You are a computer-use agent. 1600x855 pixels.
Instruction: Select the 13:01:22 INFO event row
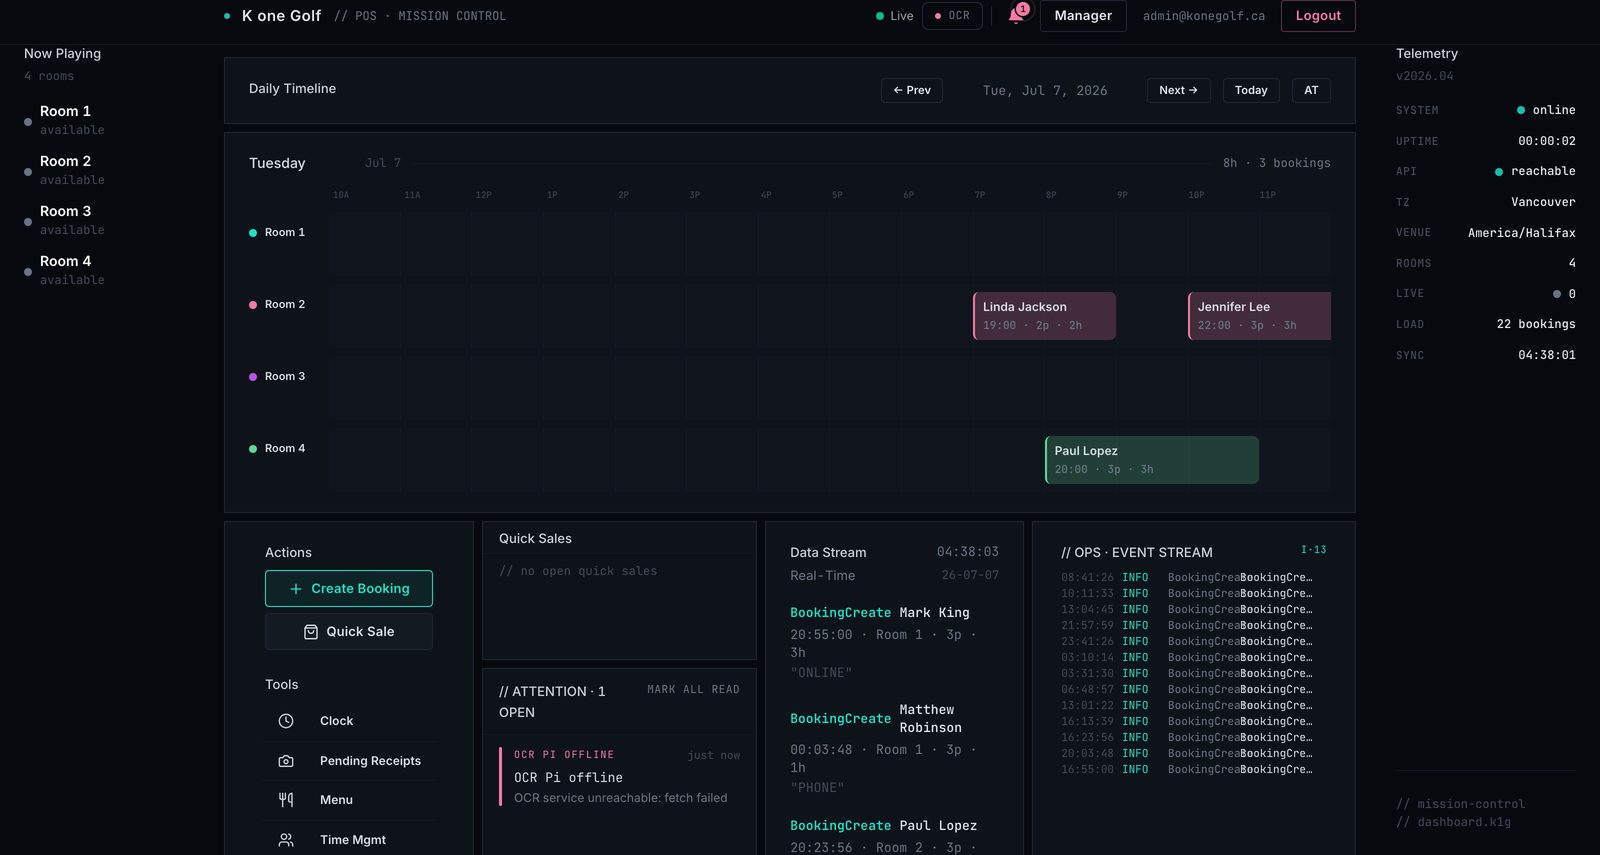pyautogui.click(x=1187, y=705)
